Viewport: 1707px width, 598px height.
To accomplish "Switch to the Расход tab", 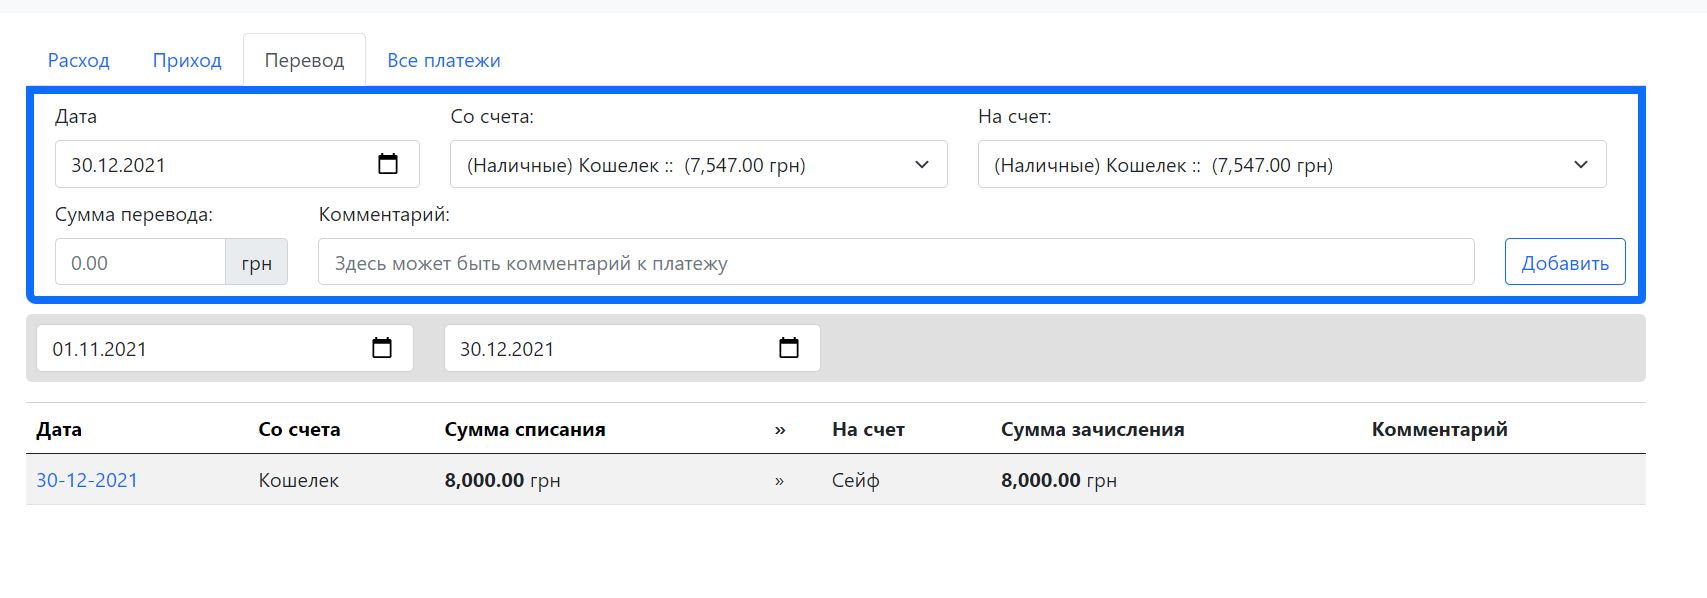I will [x=78, y=60].
